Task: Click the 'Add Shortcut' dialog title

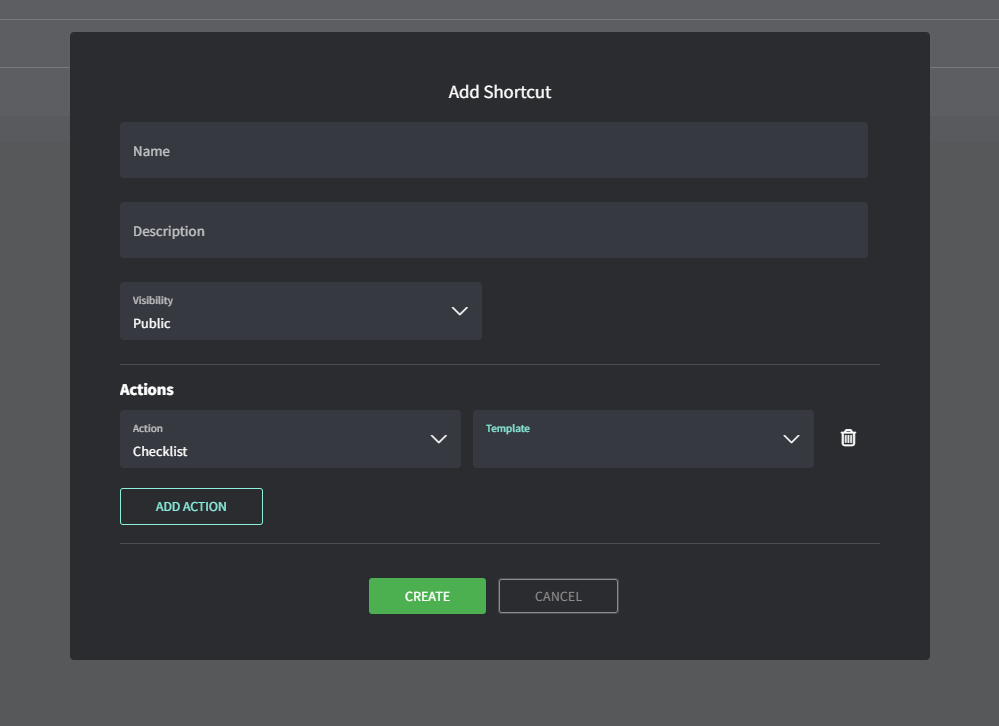Action: (499, 92)
